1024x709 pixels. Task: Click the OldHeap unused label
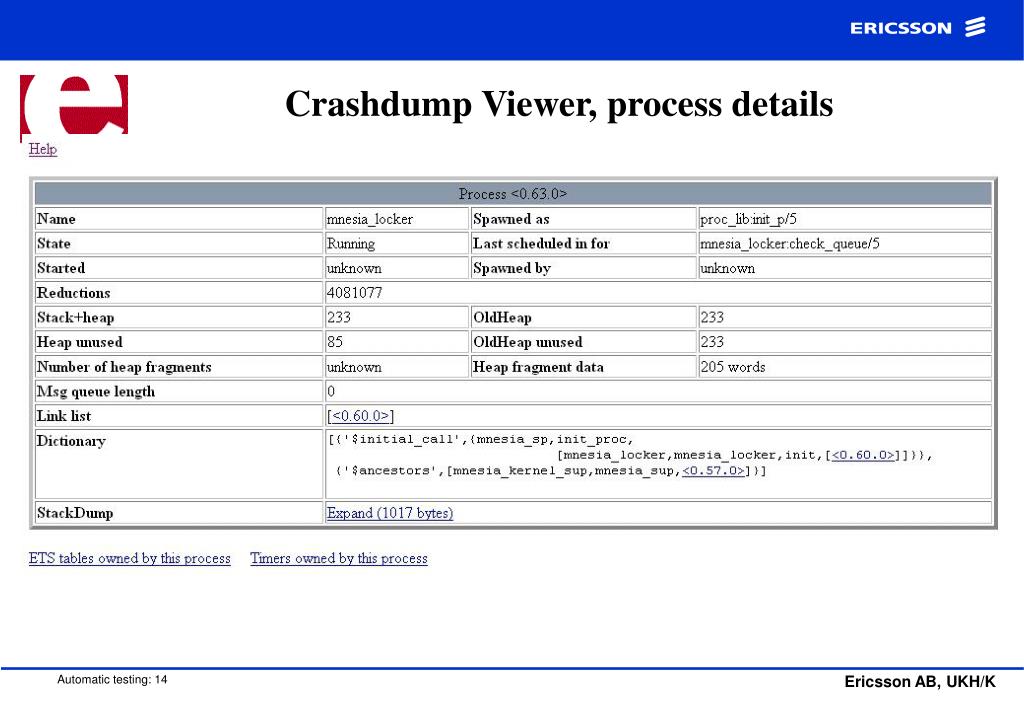528,342
